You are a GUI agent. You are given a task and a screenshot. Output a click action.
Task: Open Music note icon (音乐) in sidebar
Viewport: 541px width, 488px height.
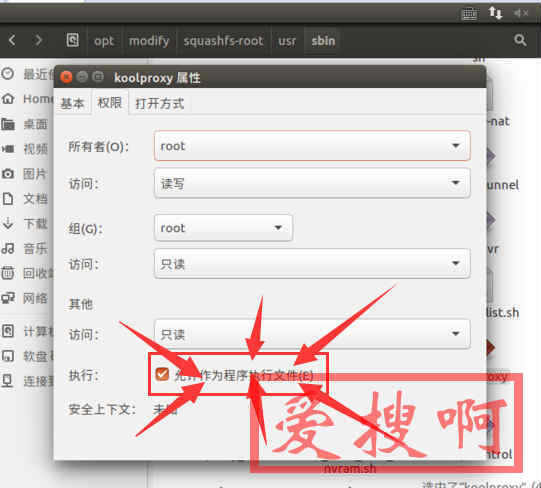click(8, 248)
